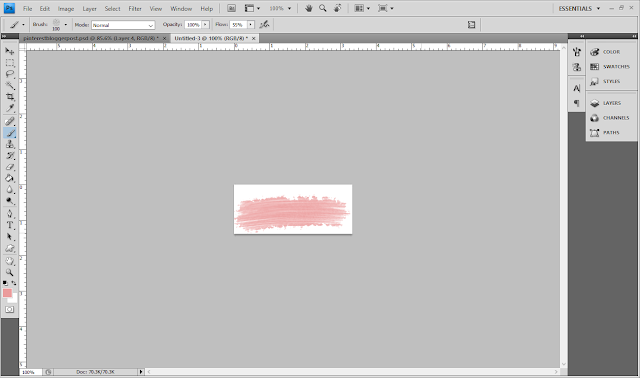
Task: Reset default foreground and background colors
Action: tap(5, 283)
